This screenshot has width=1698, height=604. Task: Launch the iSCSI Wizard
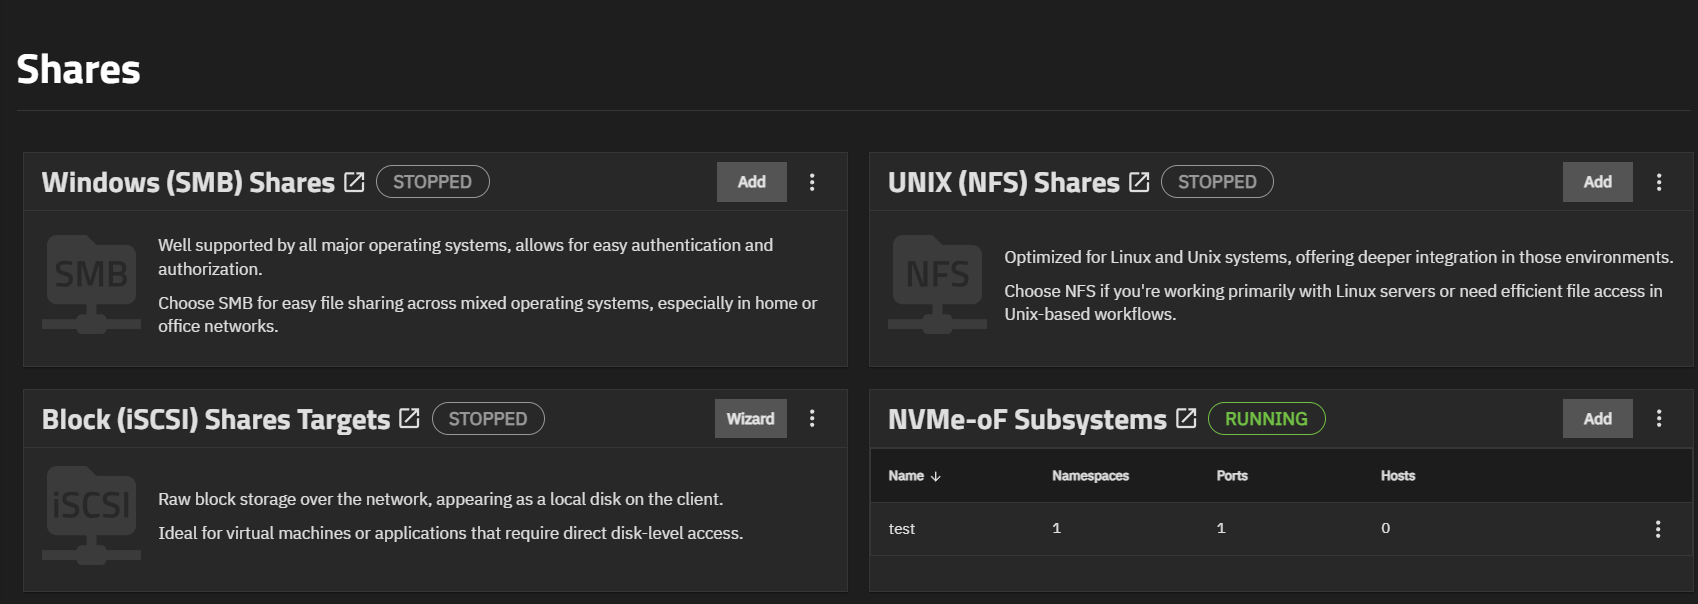[750, 418]
